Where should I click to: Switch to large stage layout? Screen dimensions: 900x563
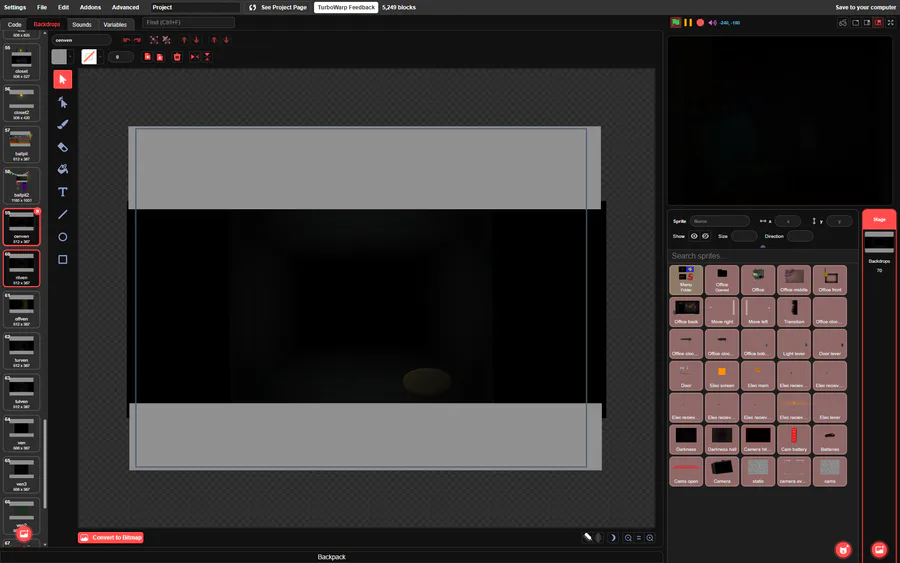pos(867,22)
